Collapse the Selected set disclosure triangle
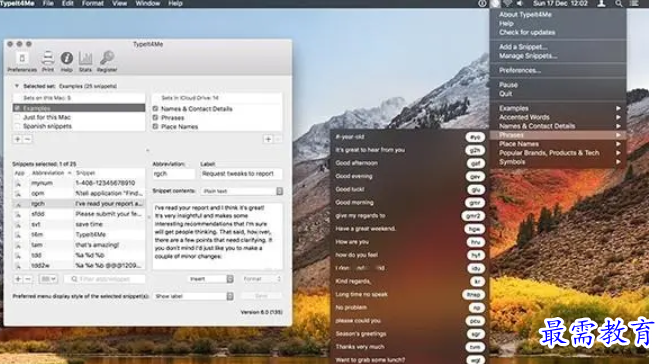This screenshot has height=364, width=663. 17,86
